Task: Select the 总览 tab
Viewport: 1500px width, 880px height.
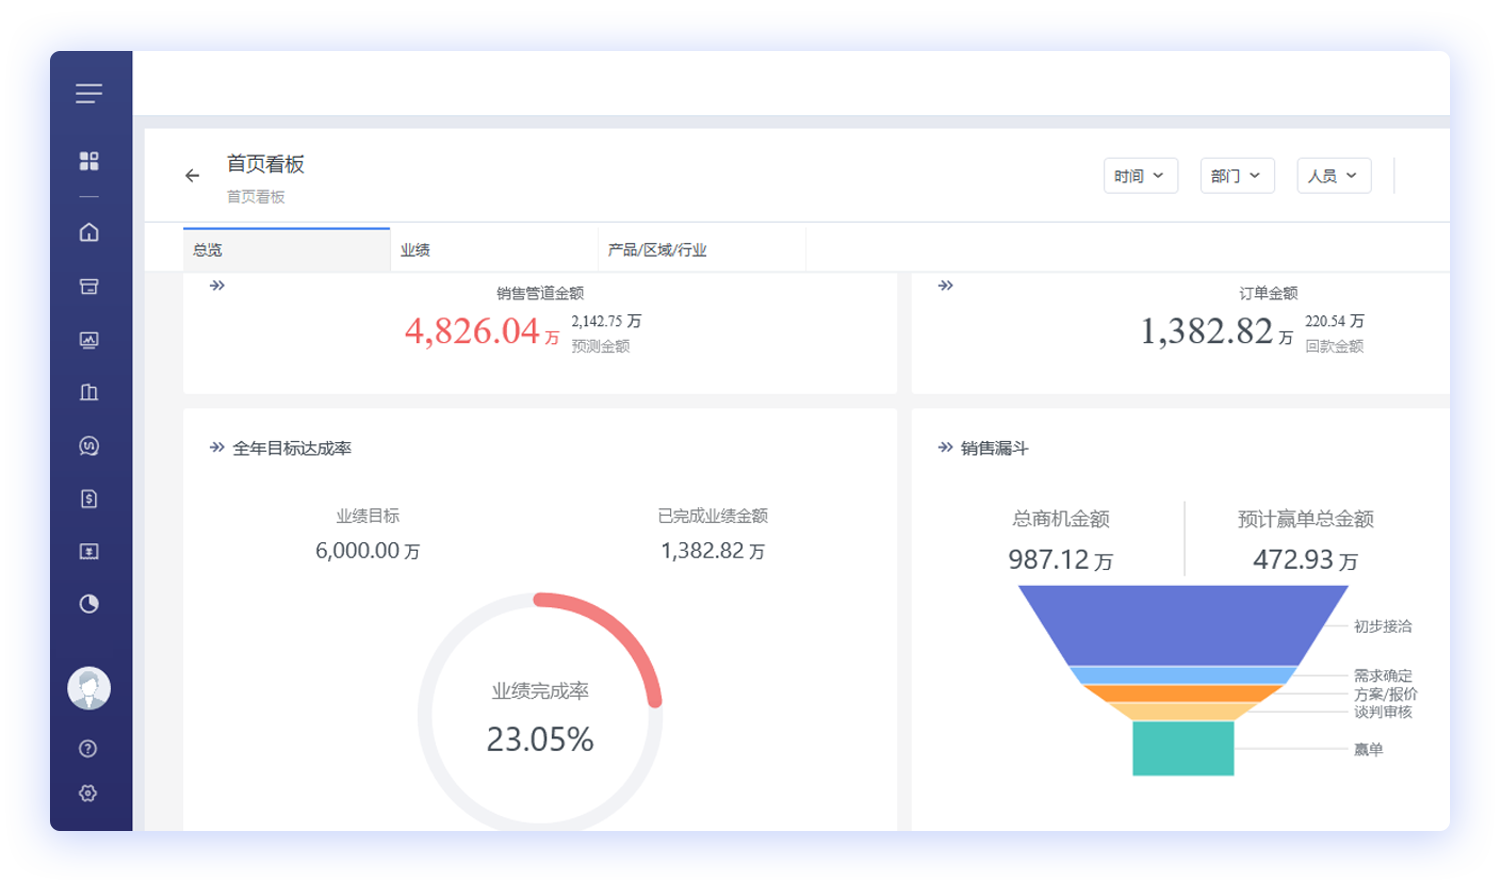Action: (x=287, y=250)
